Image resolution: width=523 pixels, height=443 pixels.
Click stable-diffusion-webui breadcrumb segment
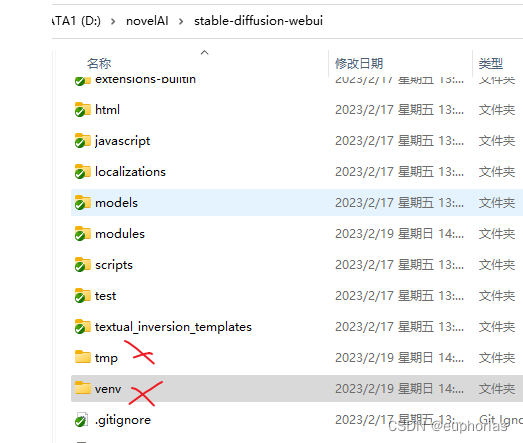point(258,21)
